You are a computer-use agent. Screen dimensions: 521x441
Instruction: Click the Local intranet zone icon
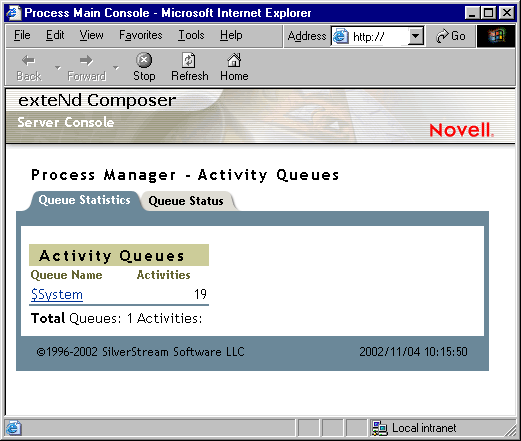(x=380, y=428)
